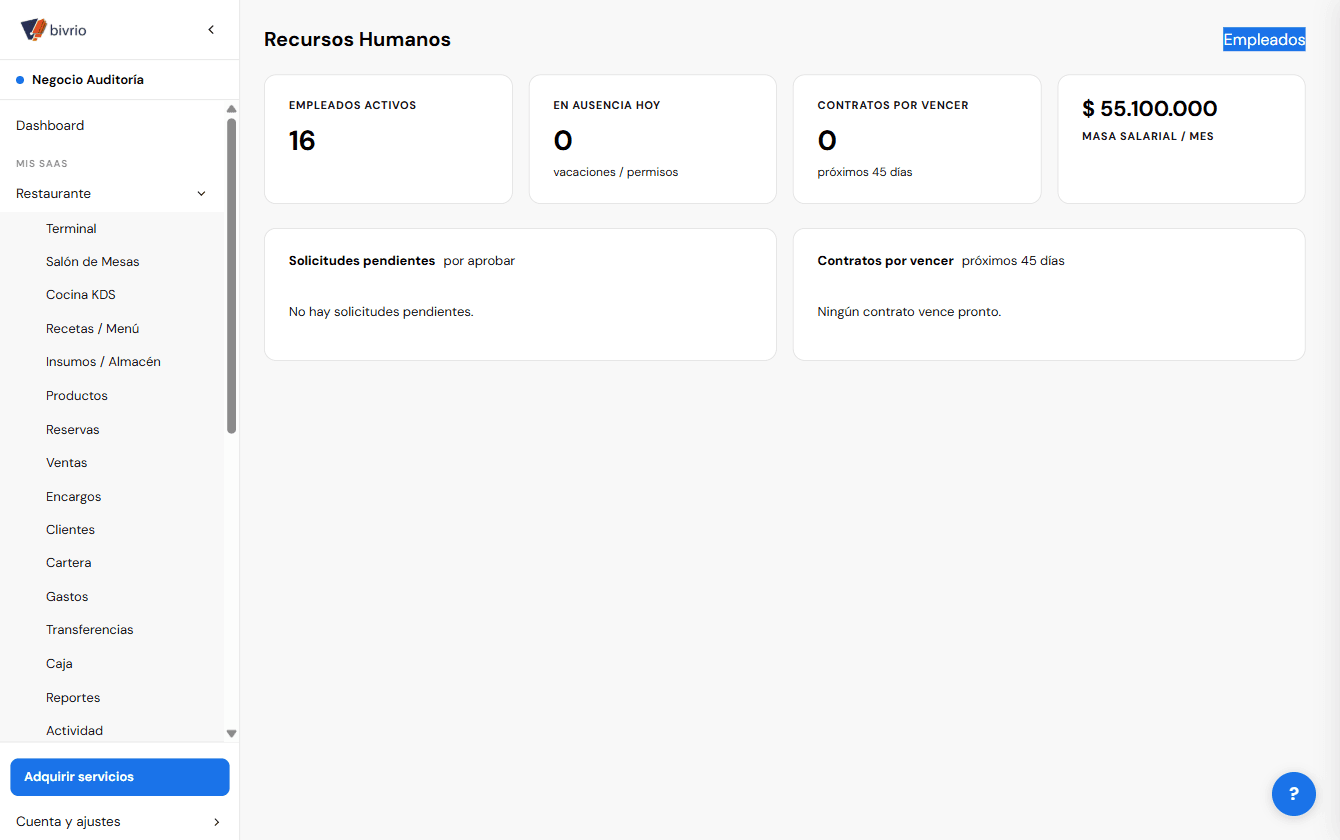
Task: Click the MIS SAAS section label
Action: coord(42,163)
